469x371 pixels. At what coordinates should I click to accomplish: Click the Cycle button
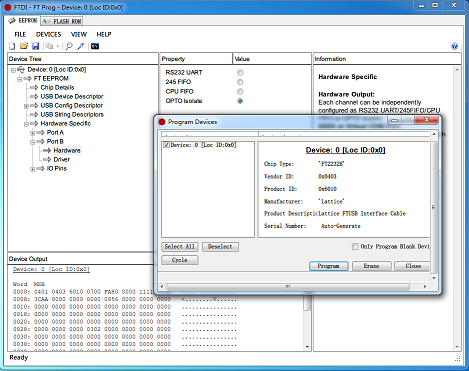coord(180,260)
